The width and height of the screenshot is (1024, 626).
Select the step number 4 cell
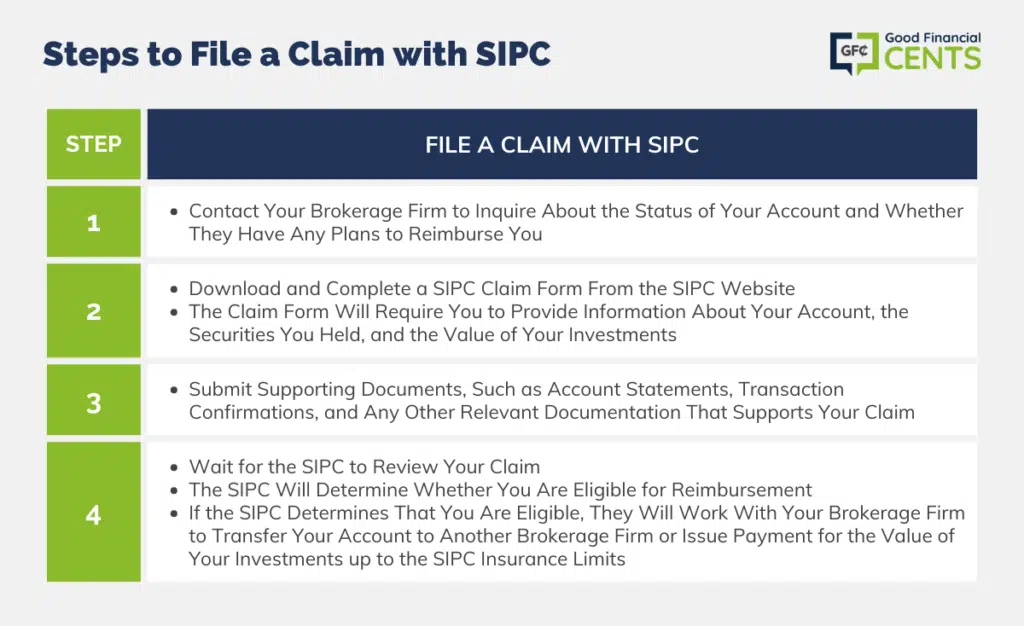93,513
